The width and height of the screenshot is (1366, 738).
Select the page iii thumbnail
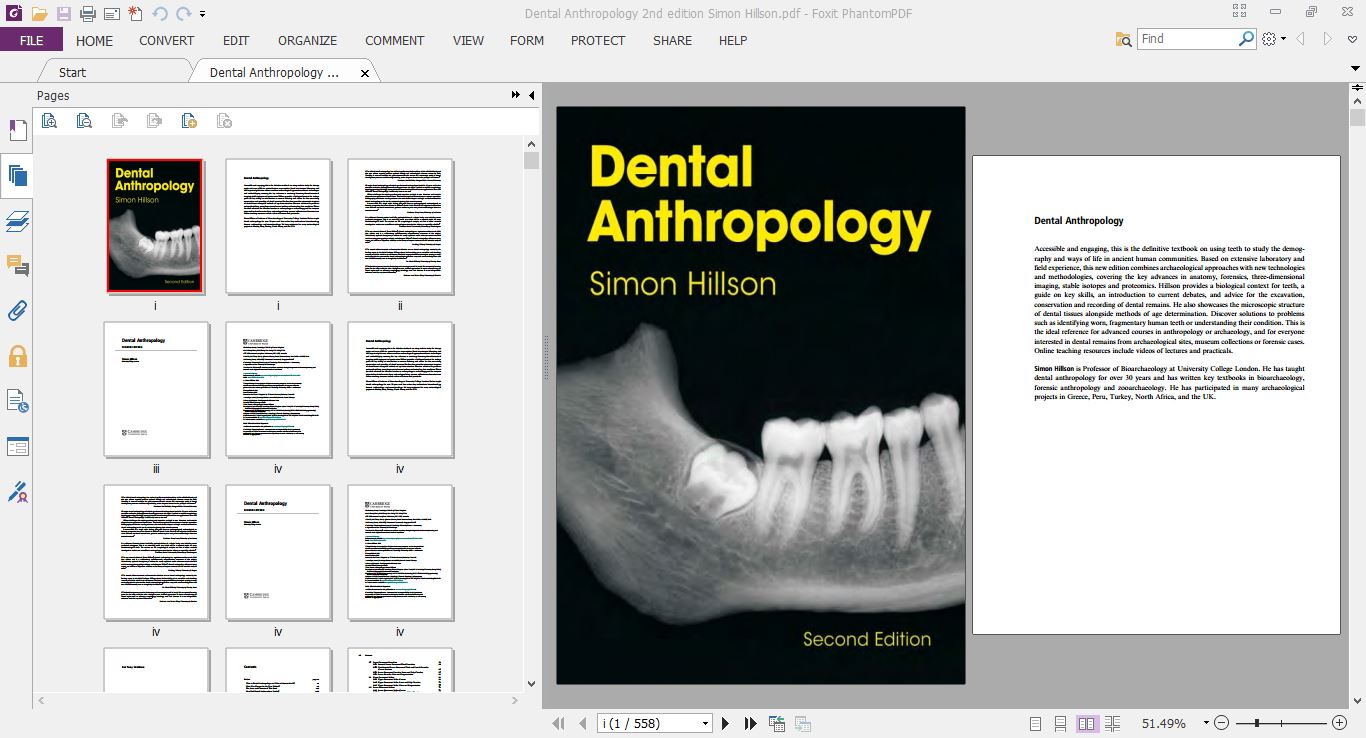point(156,389)
